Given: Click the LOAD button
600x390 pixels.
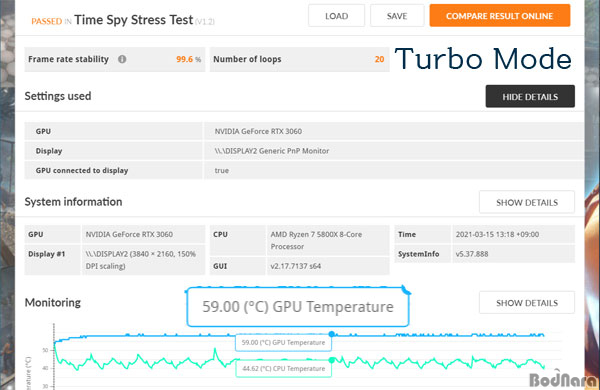Looking at the screenshot, I should (x=336, y=16).
